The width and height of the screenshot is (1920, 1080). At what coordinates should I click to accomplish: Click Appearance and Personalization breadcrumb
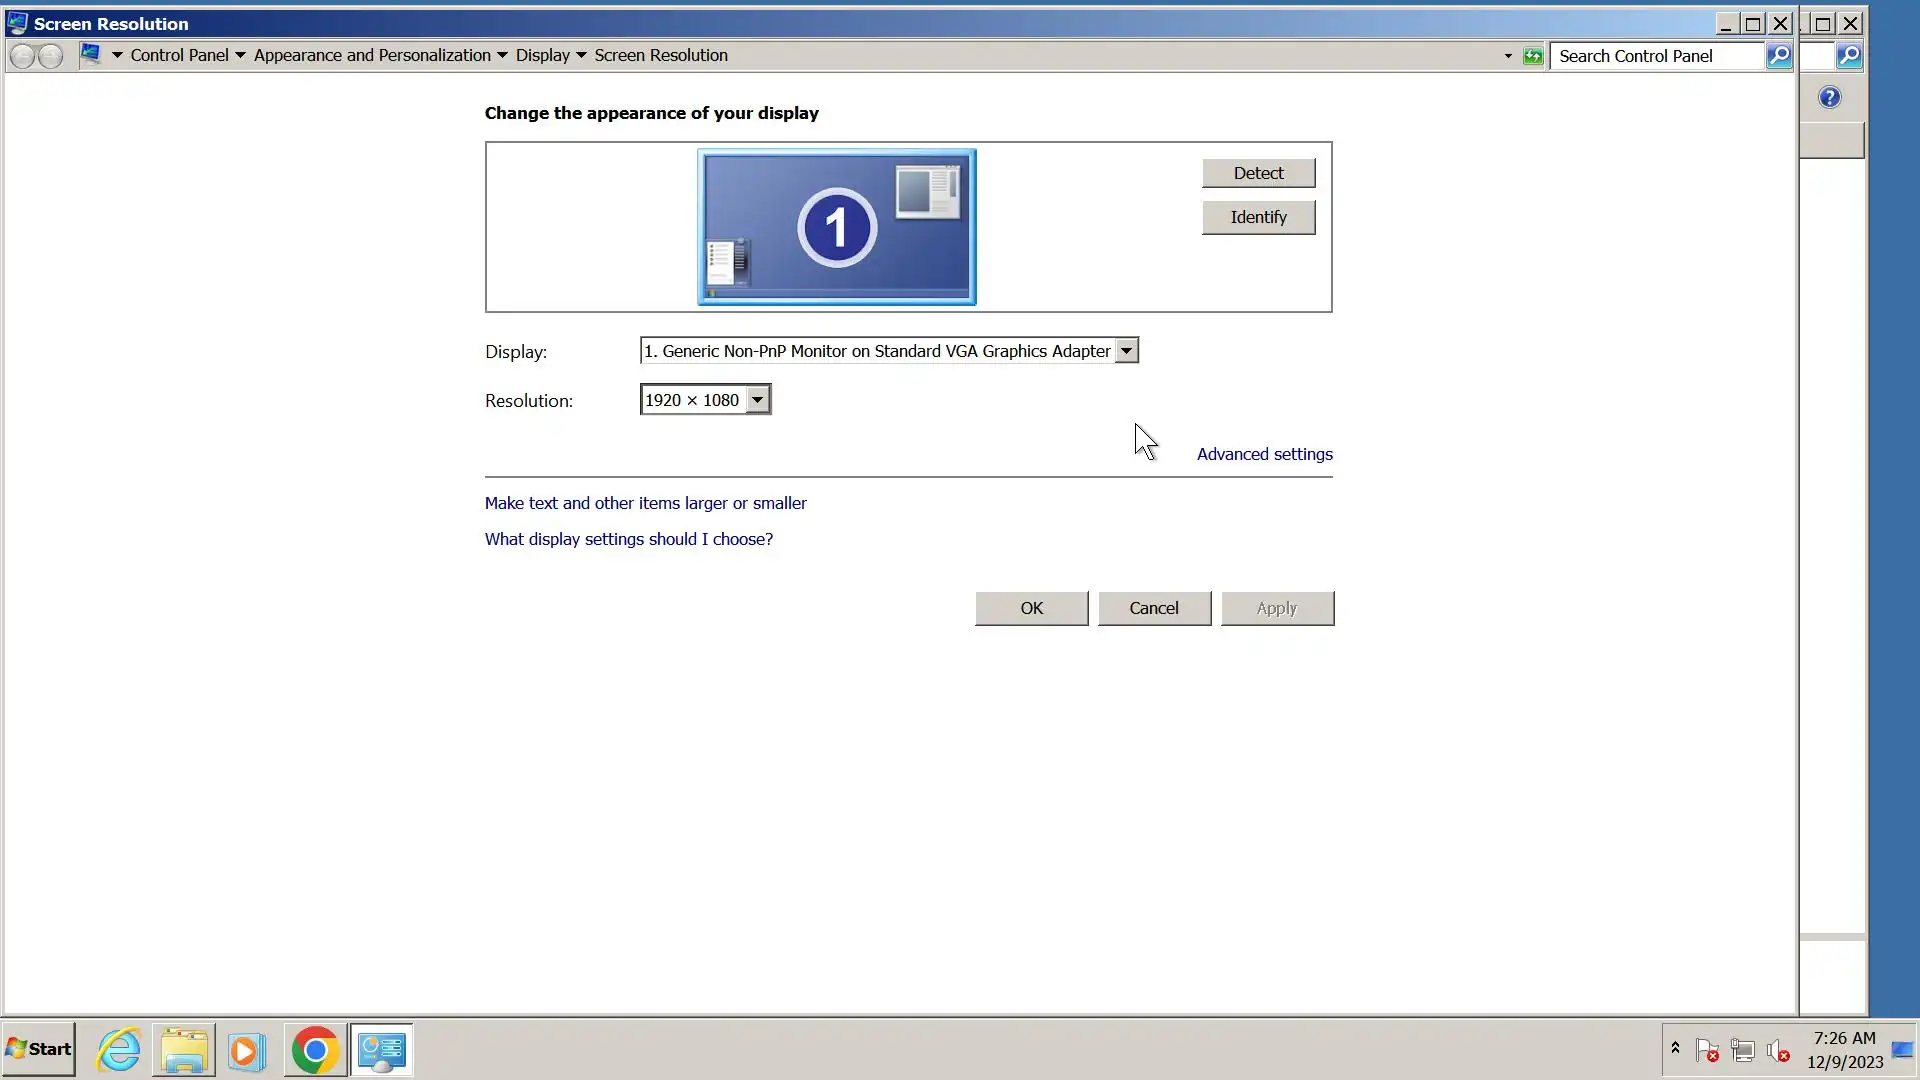coord(372,56)
